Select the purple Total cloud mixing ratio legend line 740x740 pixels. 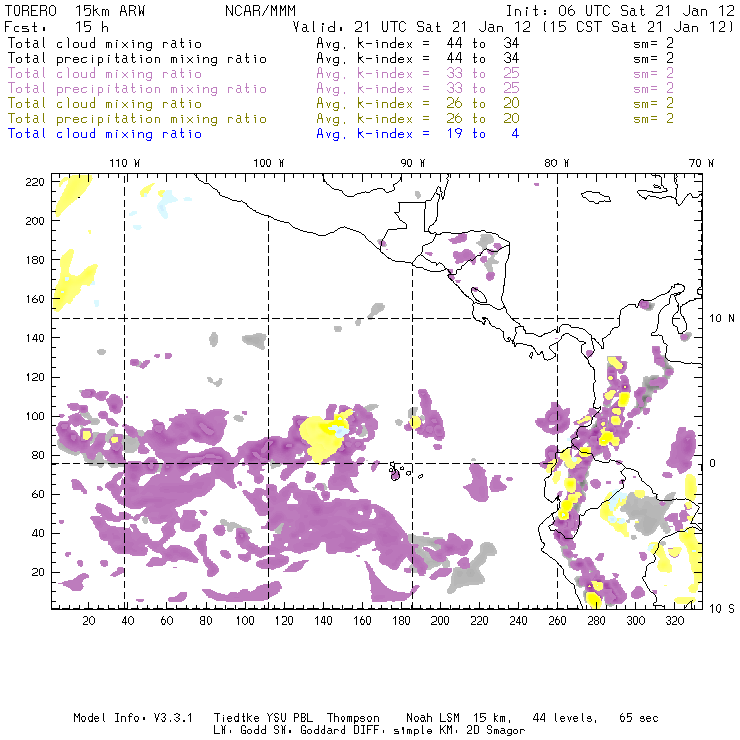point(105,74)
